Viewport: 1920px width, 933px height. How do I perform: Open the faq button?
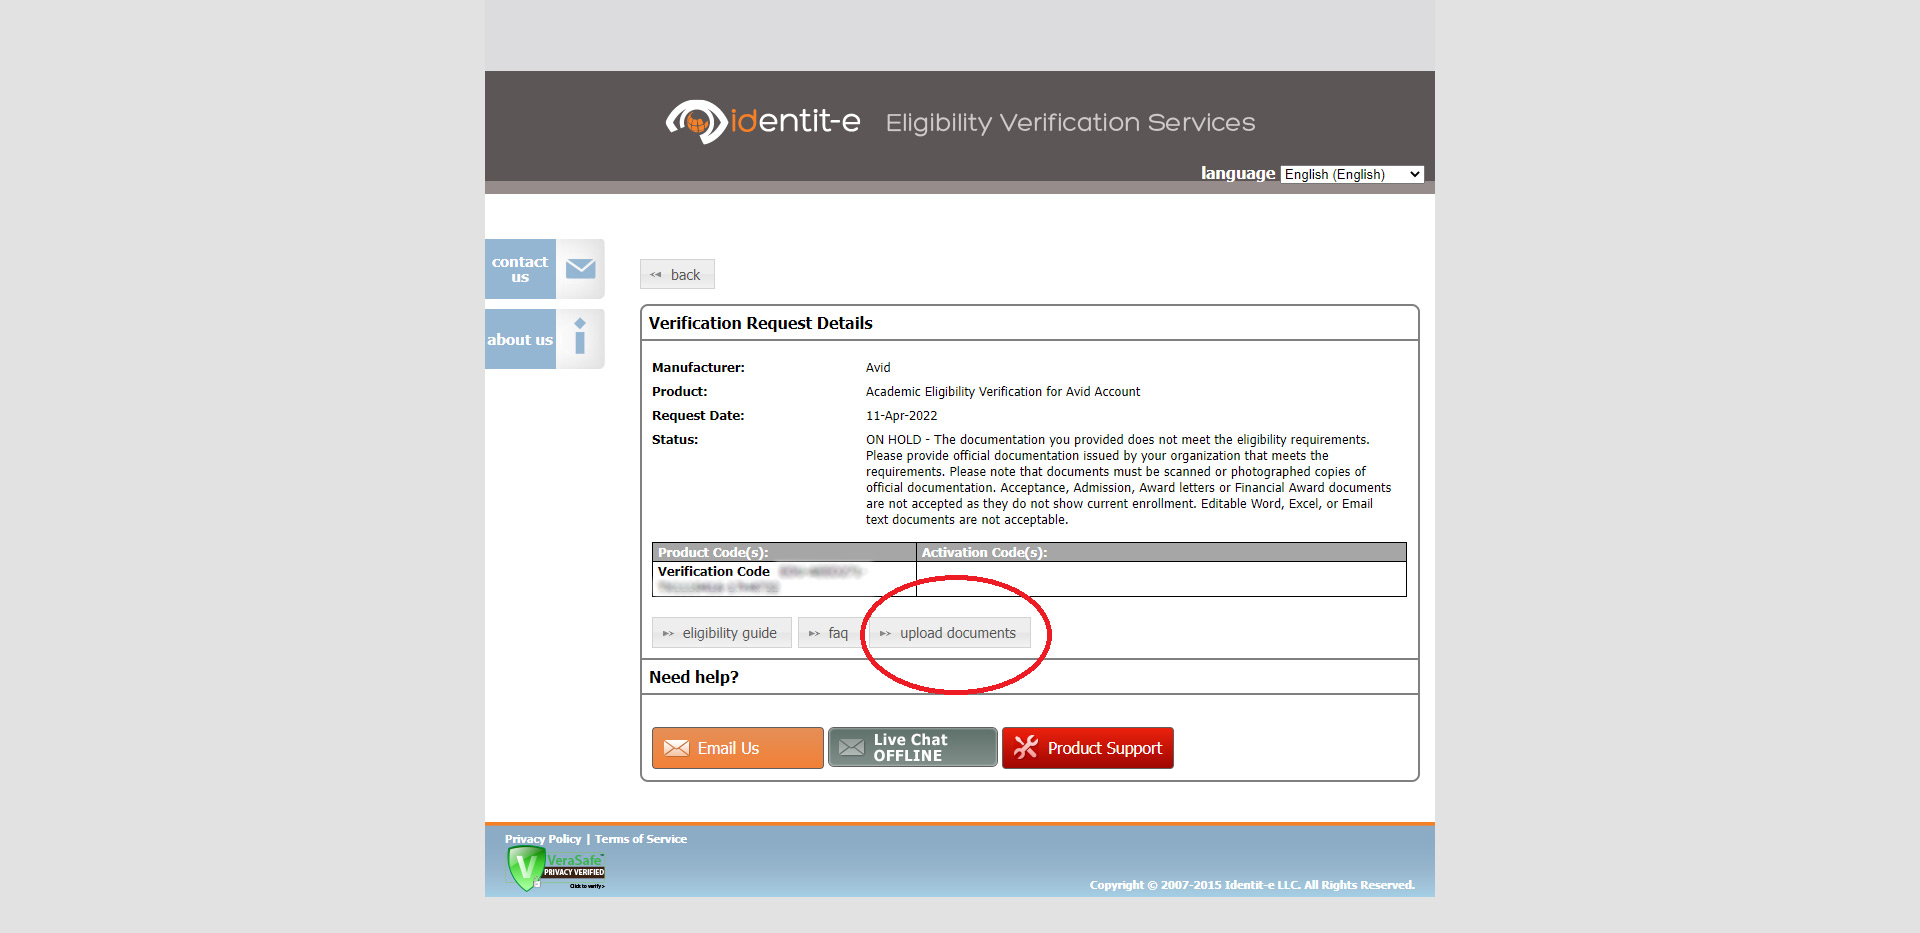tap(829, 633)
